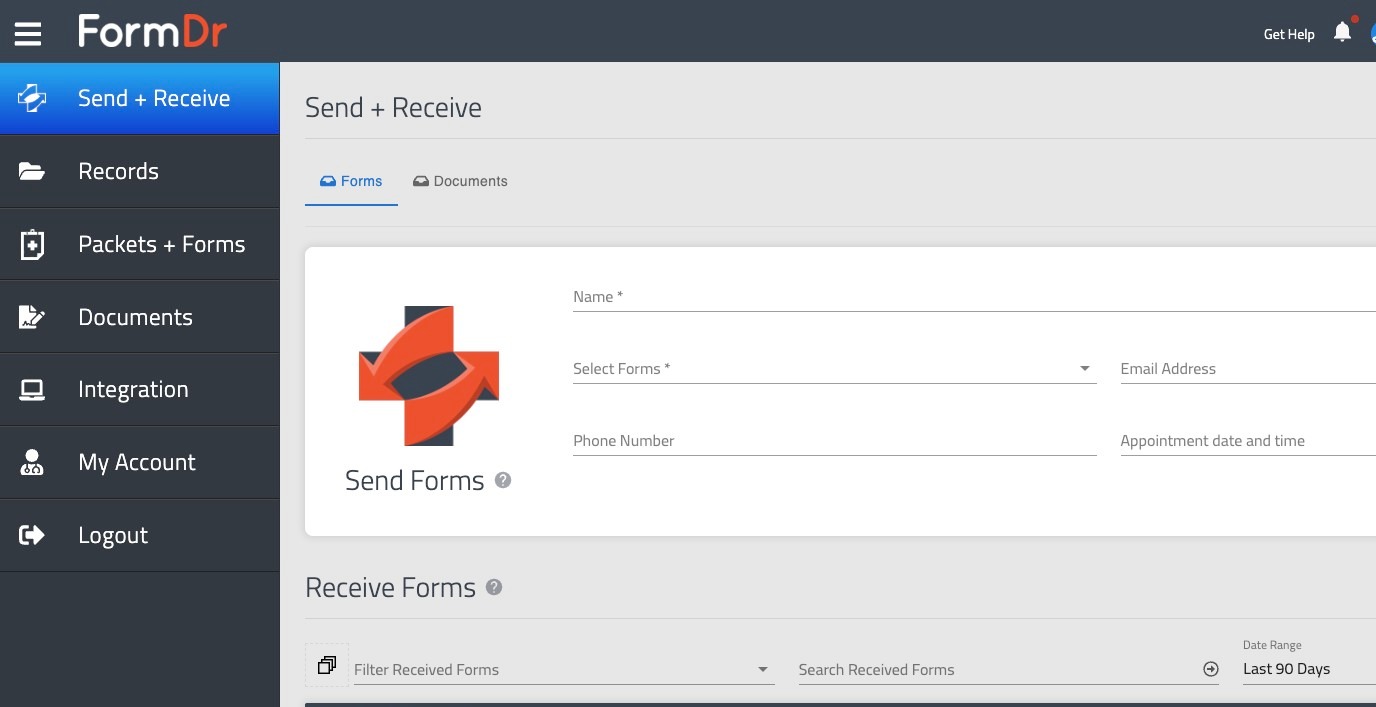Click the Receive Forms heading text

tap(390, 588)
